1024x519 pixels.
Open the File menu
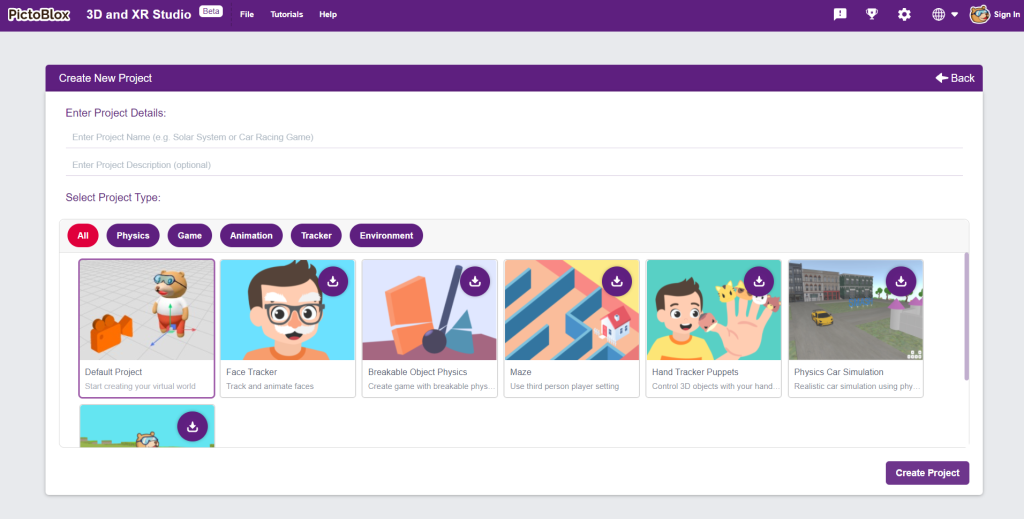click(247, 15)
